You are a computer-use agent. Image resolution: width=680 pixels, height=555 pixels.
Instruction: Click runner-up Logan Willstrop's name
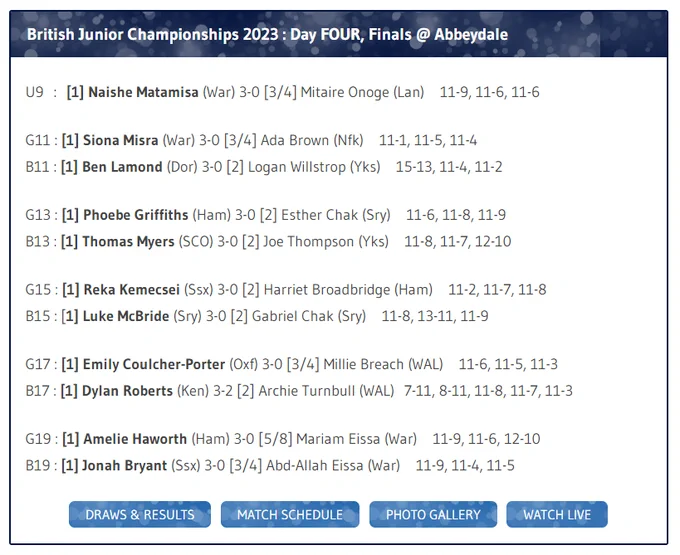(297, 167)
